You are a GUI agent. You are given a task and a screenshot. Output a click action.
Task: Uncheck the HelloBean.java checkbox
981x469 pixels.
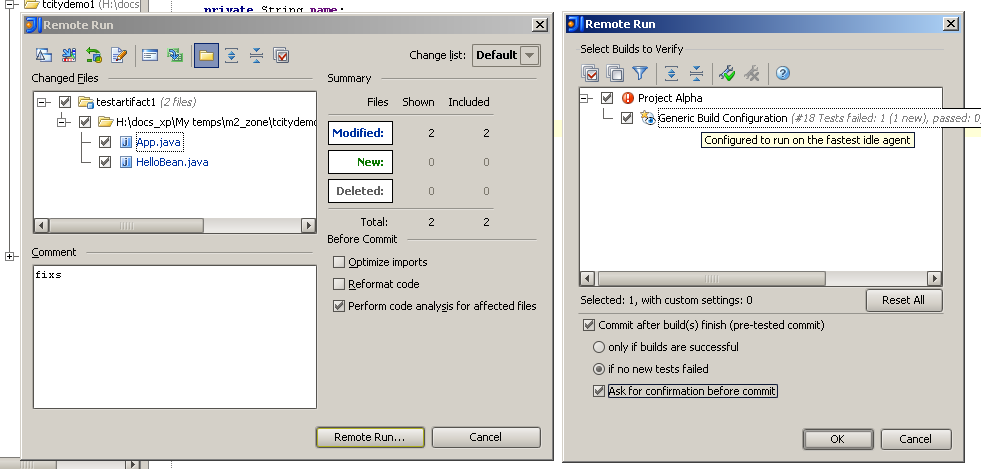(x=105, y=163)
